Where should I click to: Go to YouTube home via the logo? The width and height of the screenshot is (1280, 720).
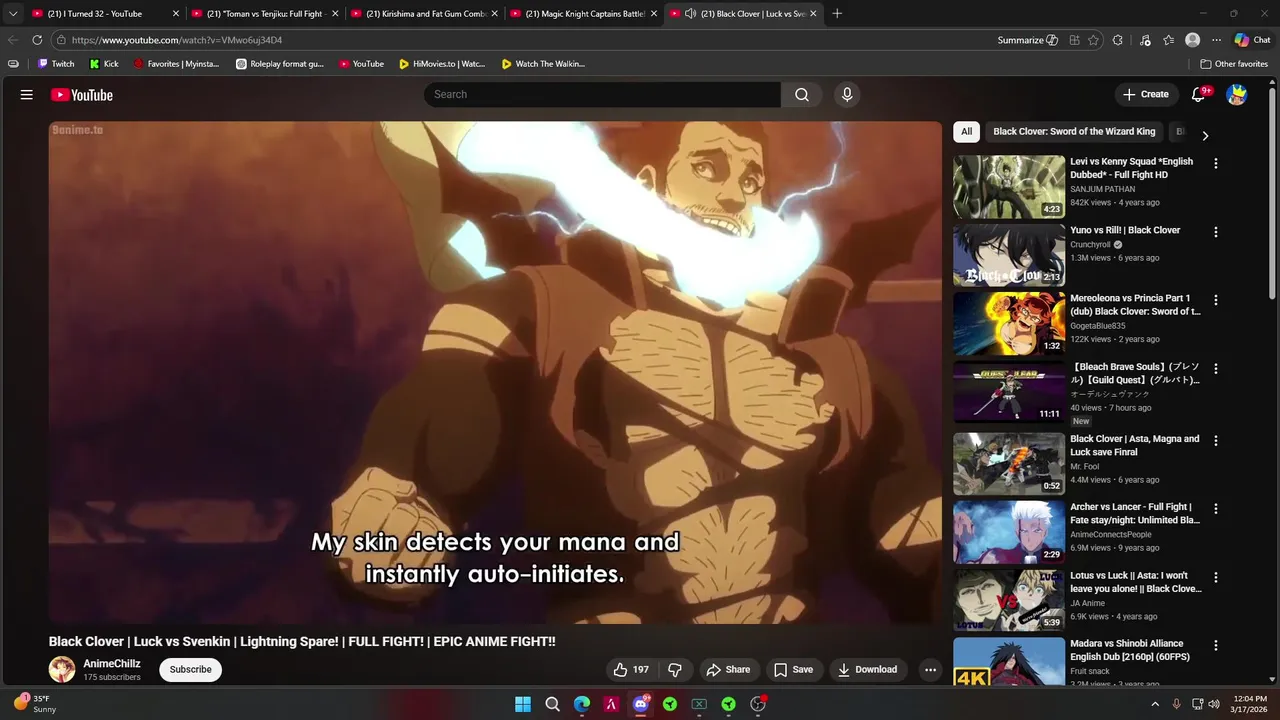82,95
